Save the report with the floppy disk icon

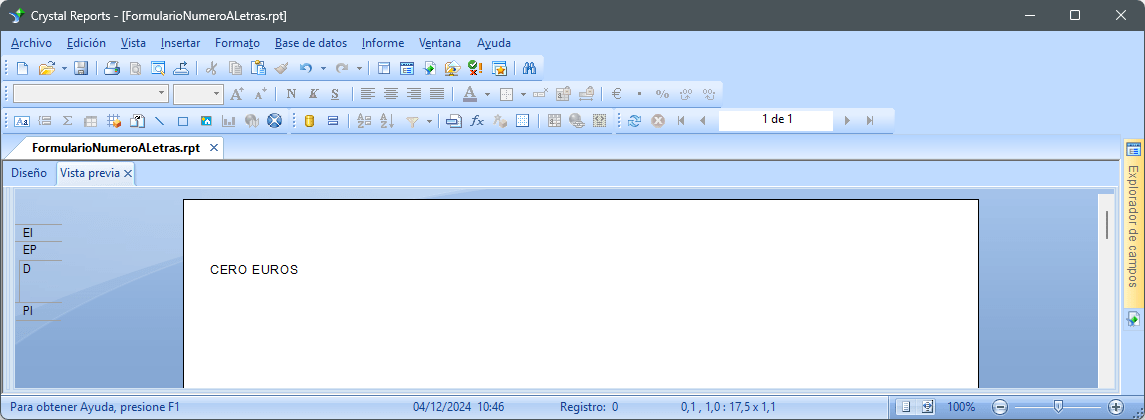(81, 68)
